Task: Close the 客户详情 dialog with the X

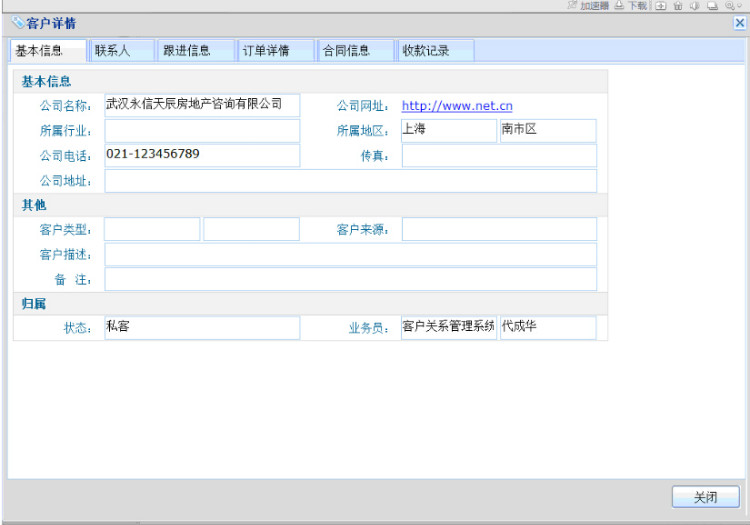Action: pos(739,22)
